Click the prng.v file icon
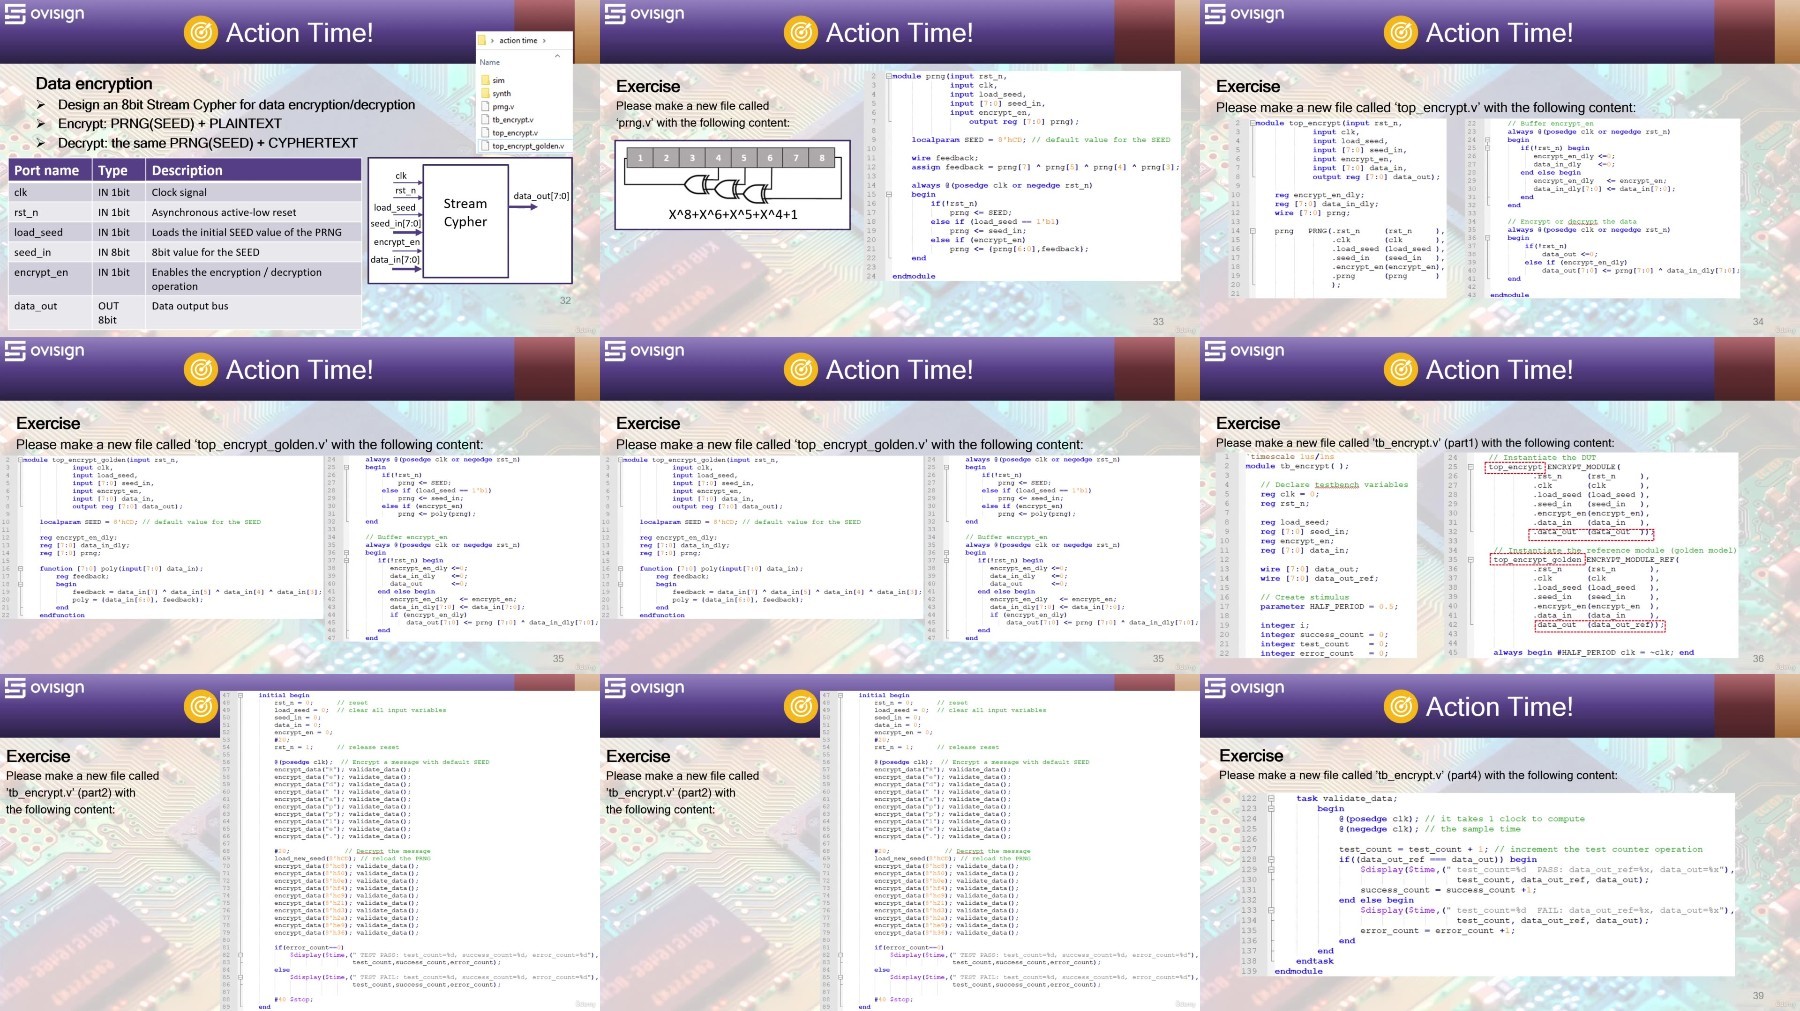This screenshot has height=1011, width=1800. click(485, 106)
